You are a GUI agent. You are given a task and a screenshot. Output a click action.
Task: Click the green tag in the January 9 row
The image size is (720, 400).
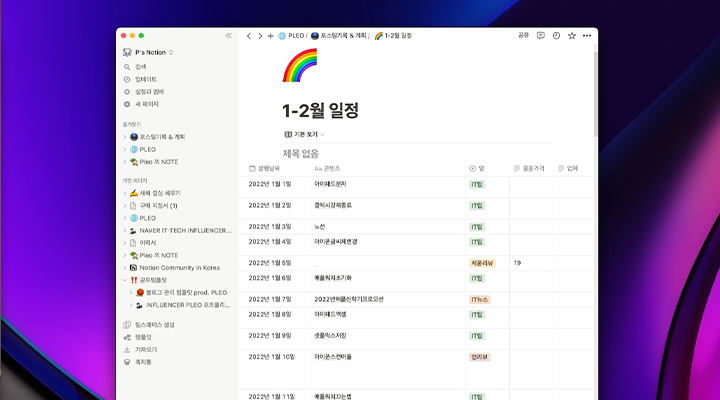(477, 336)
